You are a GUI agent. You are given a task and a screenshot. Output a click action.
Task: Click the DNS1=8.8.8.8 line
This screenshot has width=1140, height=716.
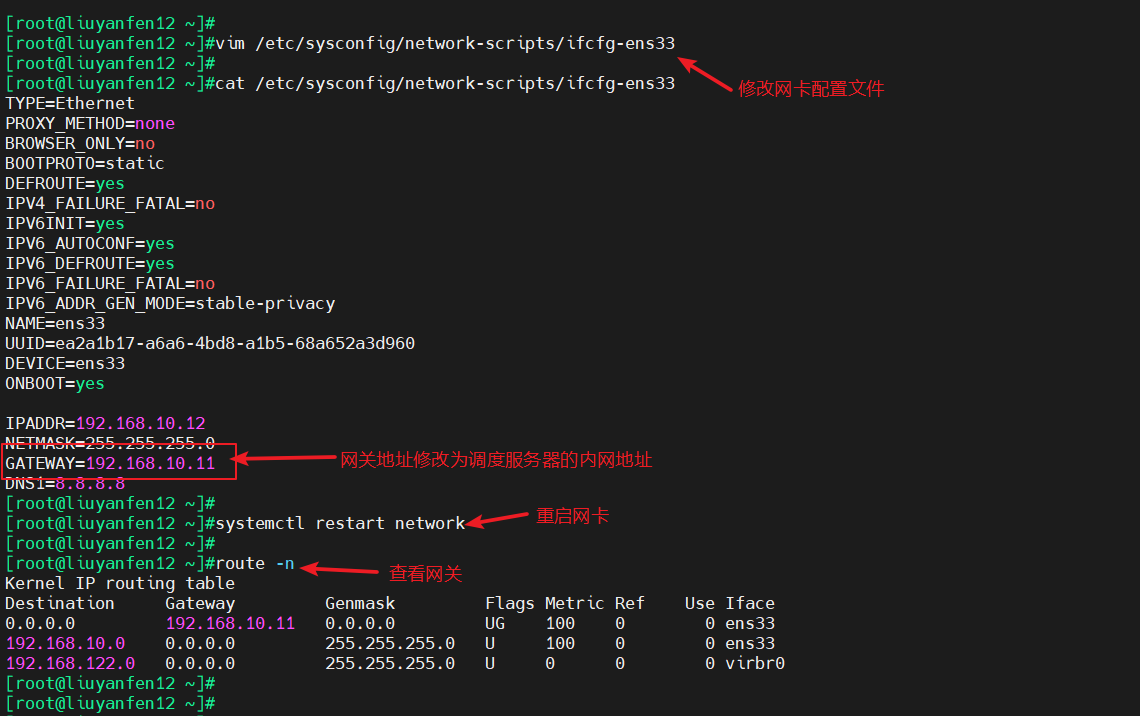coord(65,484)
